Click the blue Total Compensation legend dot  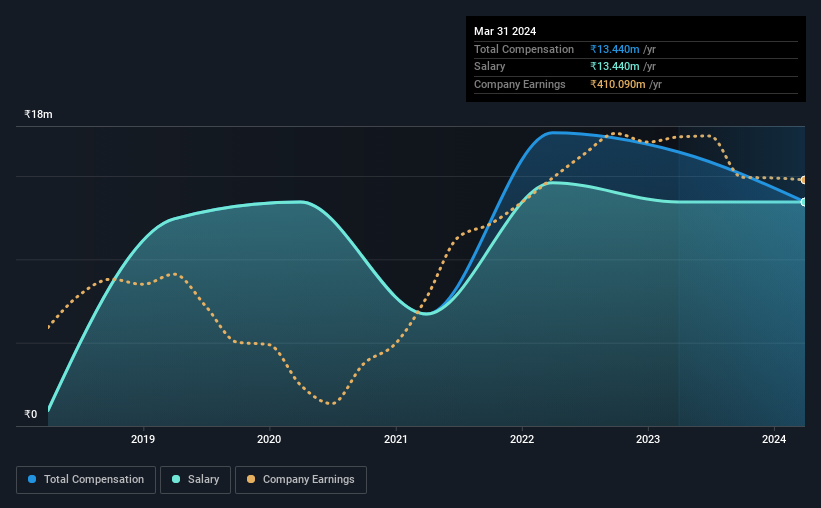(x=32, y=479)
